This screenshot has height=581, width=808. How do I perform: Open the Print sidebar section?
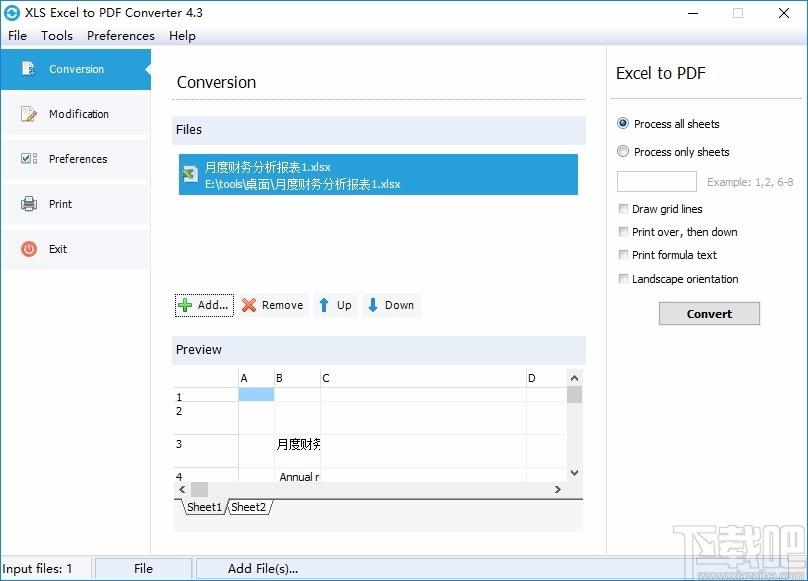pyautogui.click(x=76, y=204)
